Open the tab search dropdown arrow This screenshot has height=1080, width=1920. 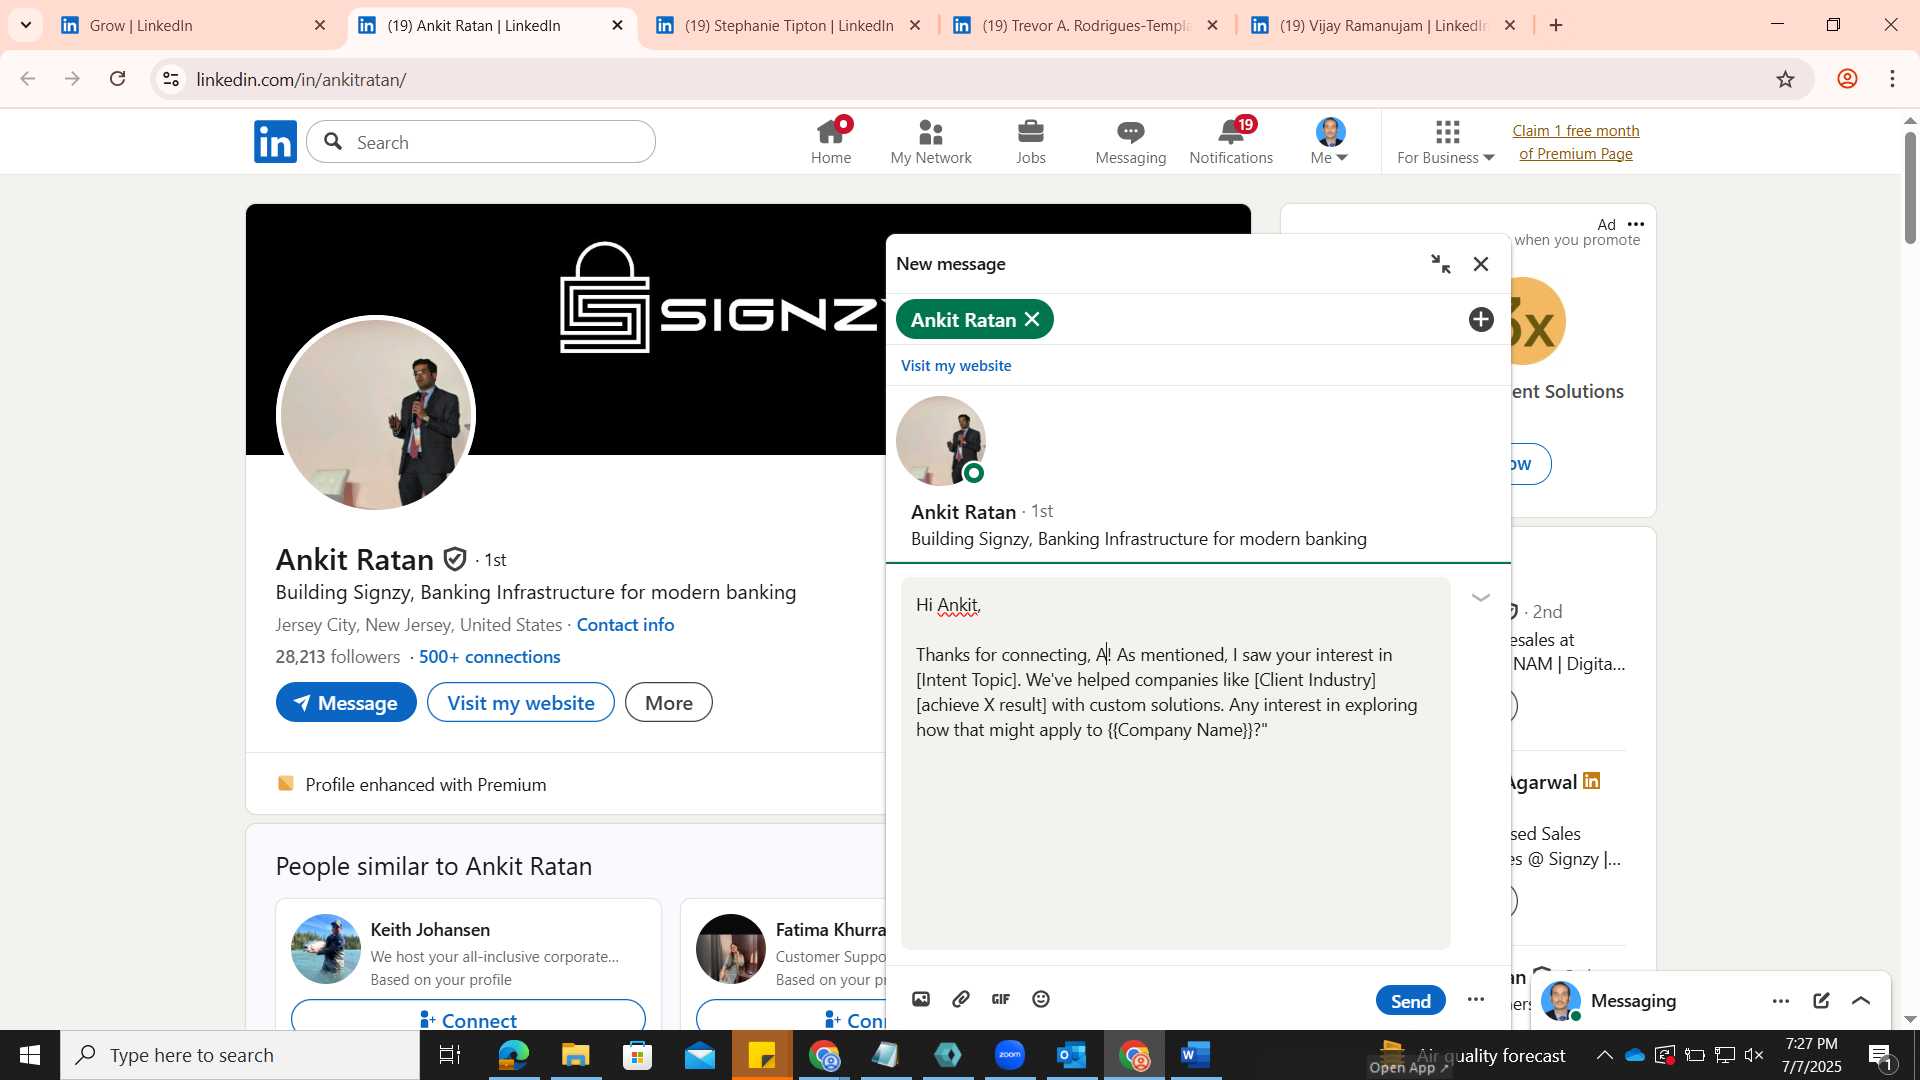click(x=26, y=25)
